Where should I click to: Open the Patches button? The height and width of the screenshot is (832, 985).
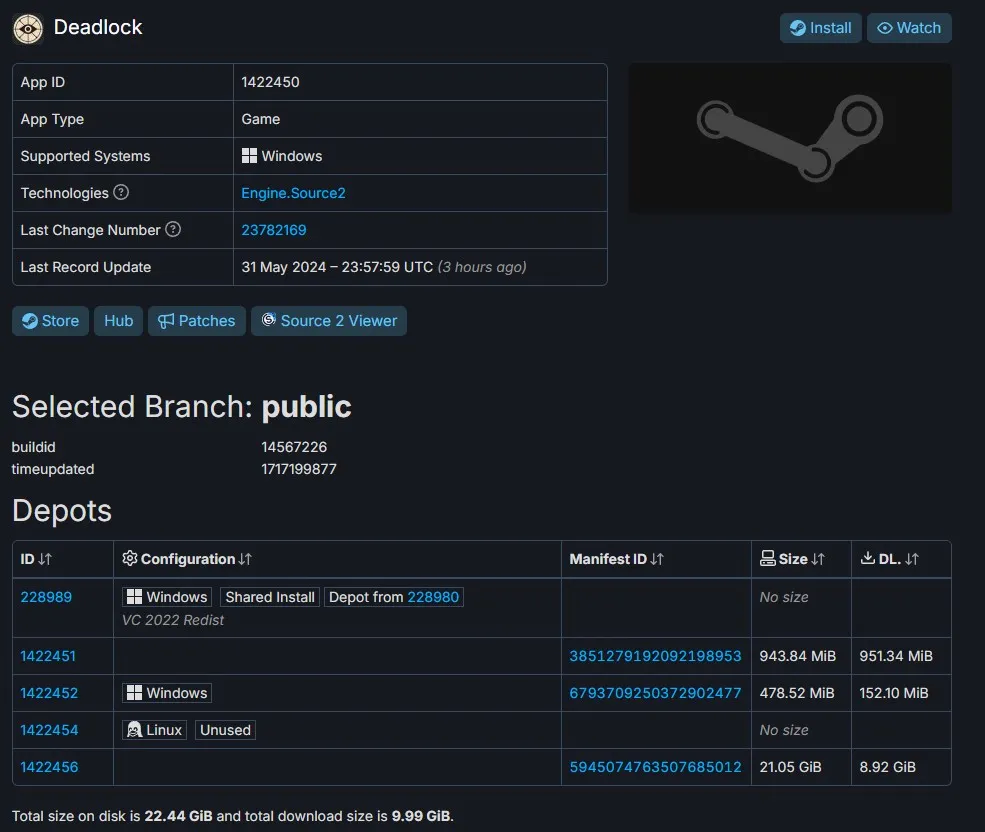click(197, 321)
